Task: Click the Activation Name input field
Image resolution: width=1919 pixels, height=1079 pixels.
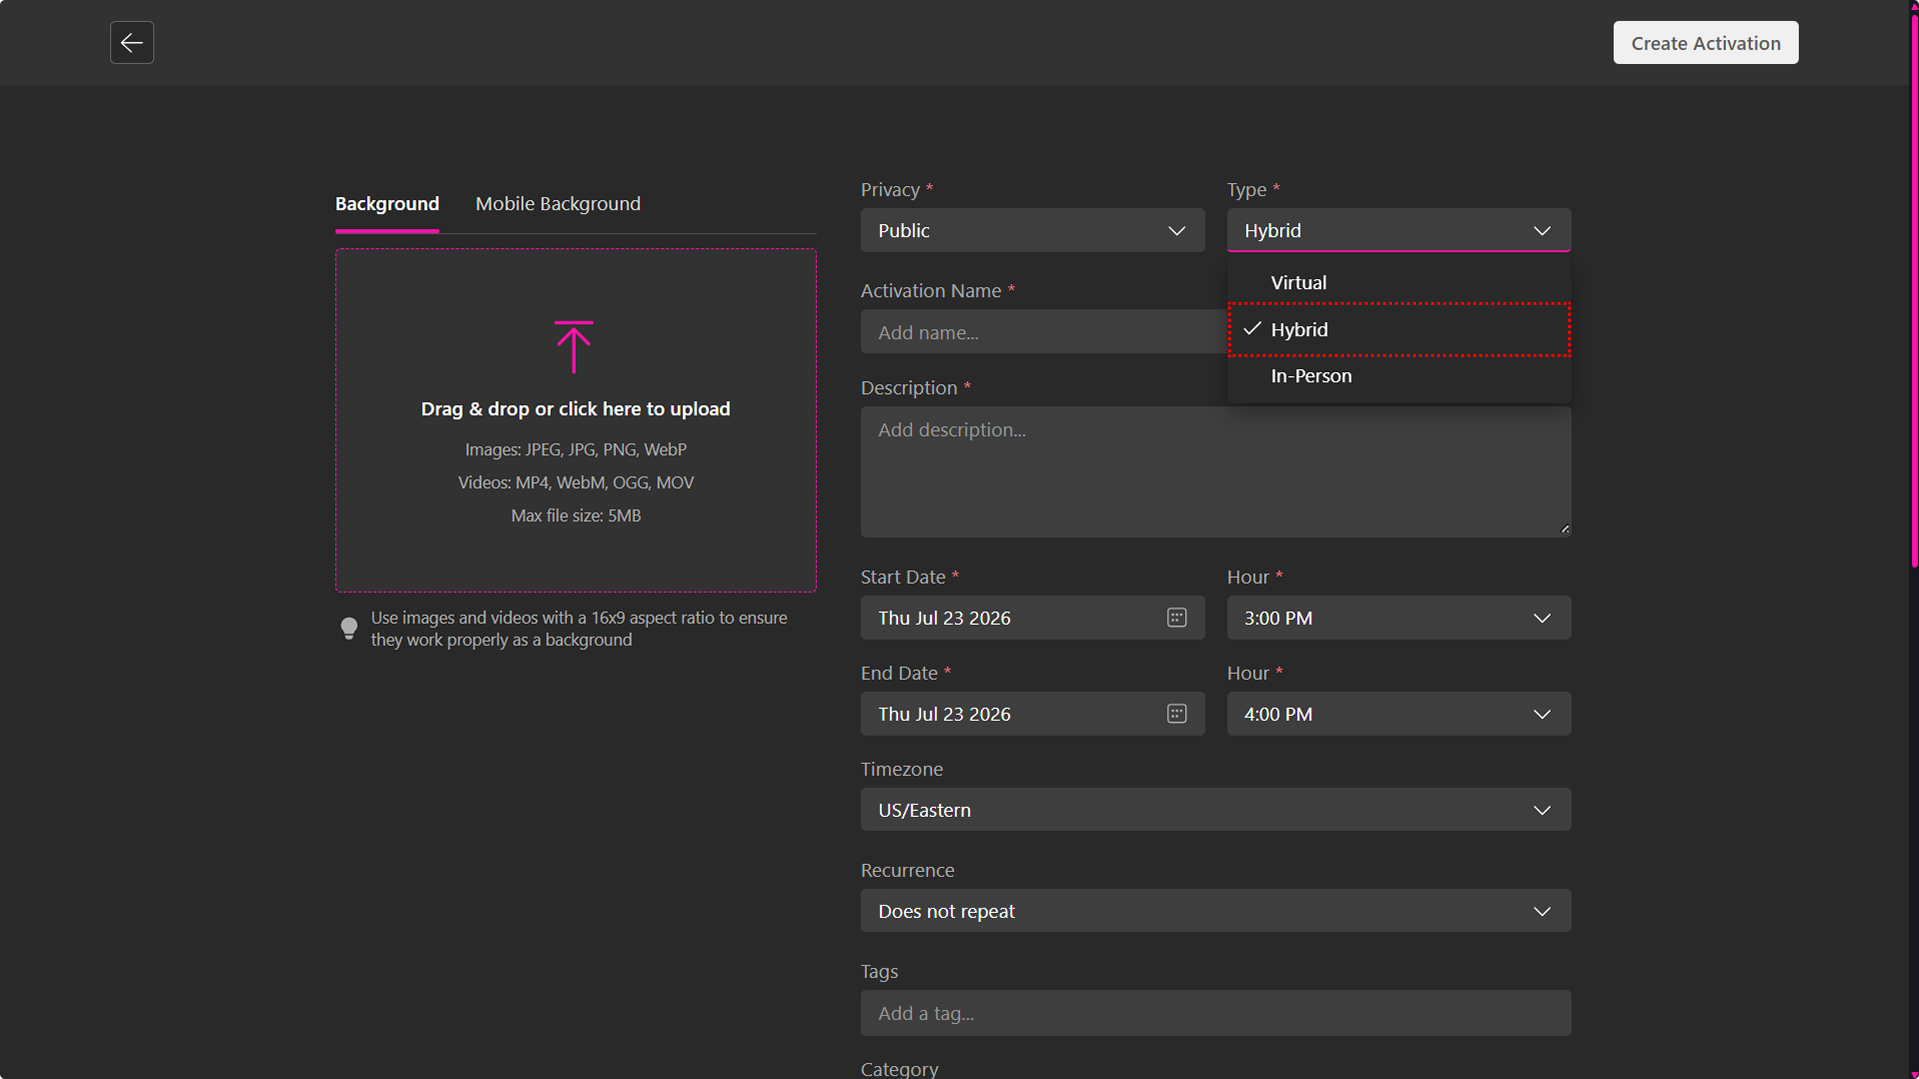Action: point(1044,332)
